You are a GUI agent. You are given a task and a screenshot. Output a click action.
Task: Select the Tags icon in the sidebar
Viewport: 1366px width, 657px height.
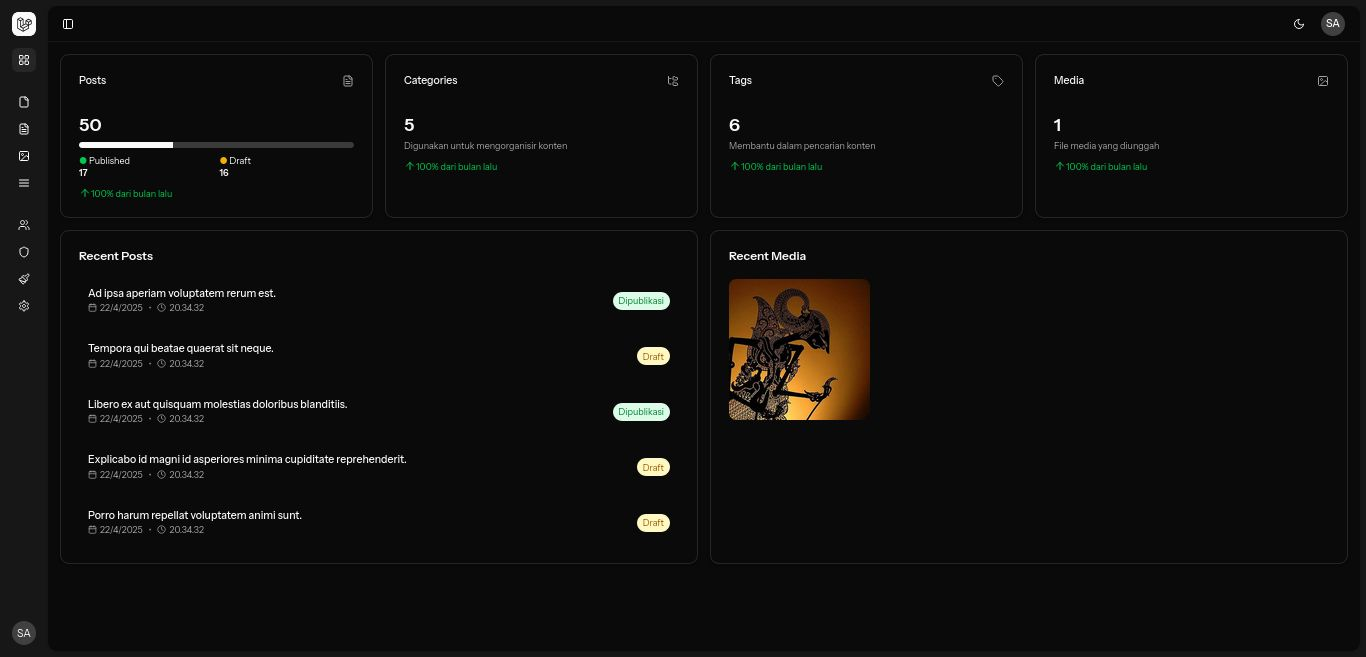click(24, 279)
